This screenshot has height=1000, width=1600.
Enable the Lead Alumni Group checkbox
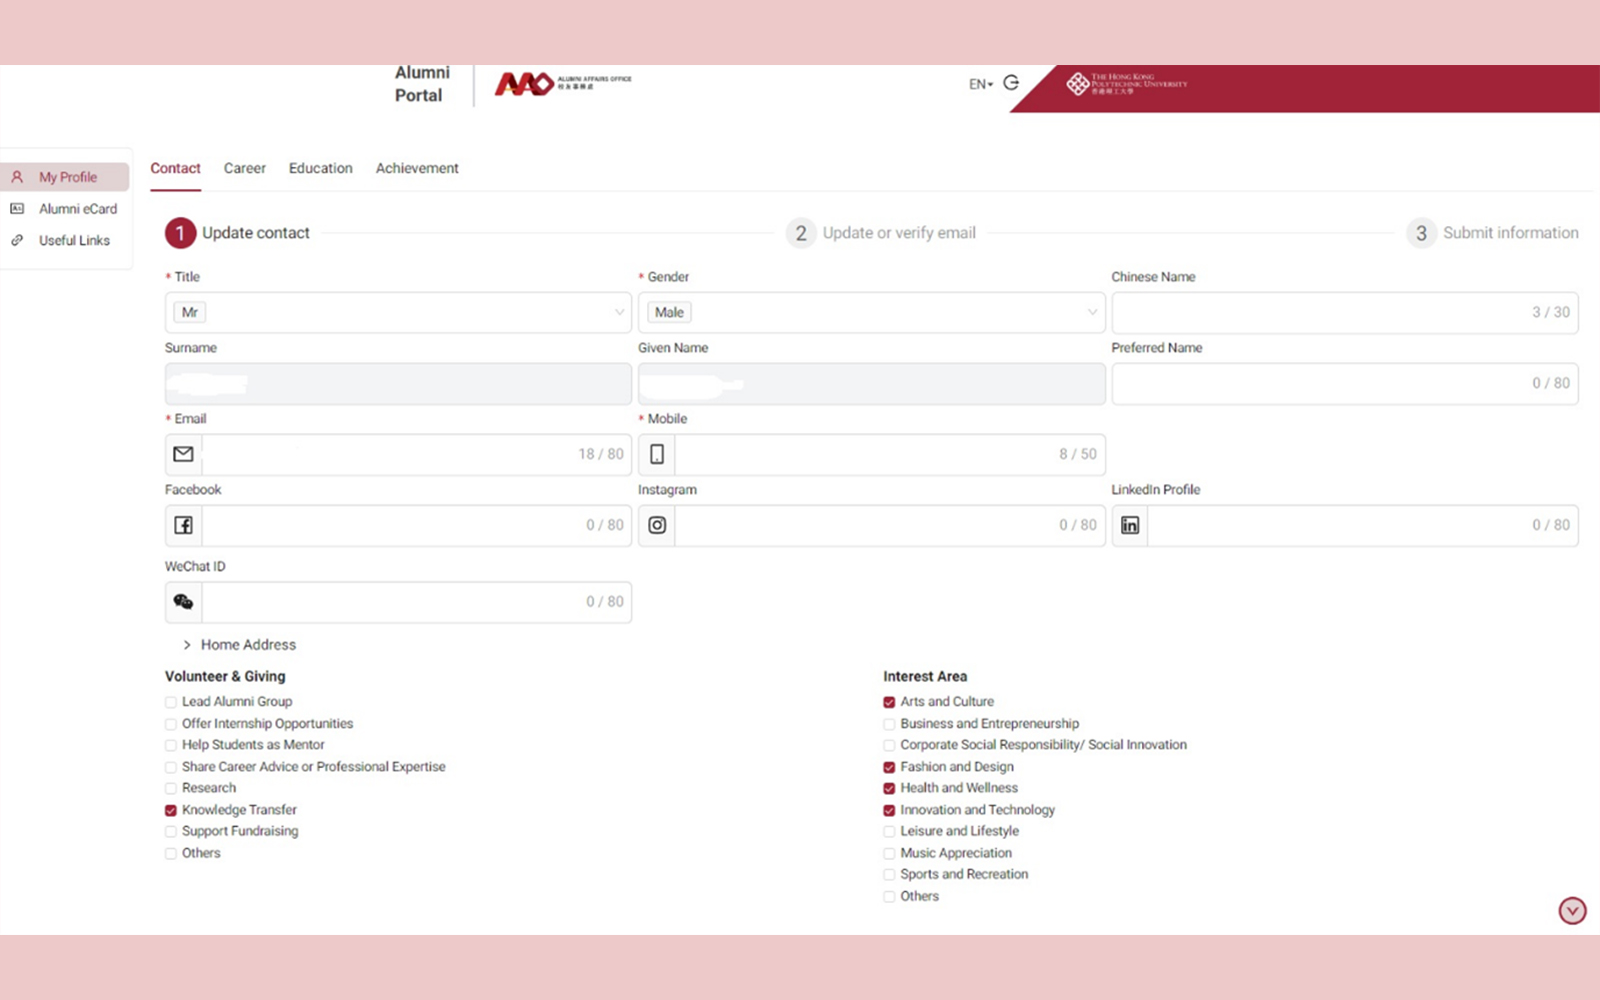tap(171, 702)
